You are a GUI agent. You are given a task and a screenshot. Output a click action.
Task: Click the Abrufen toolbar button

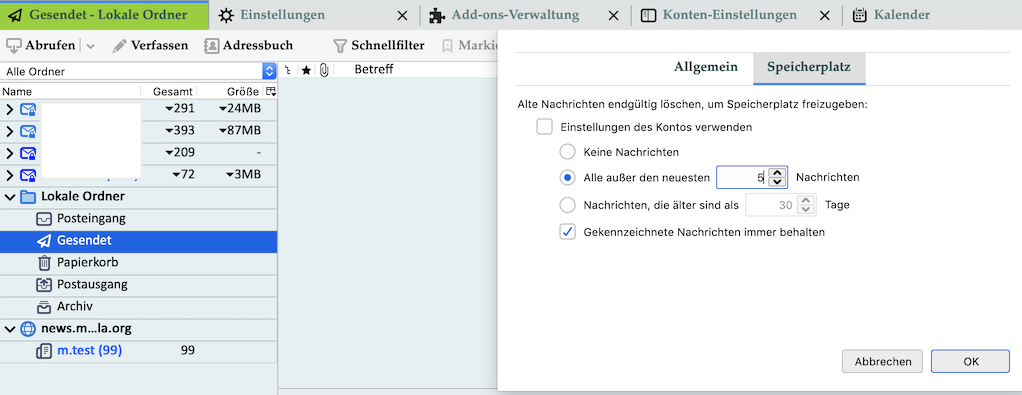[x=40, y=46]
